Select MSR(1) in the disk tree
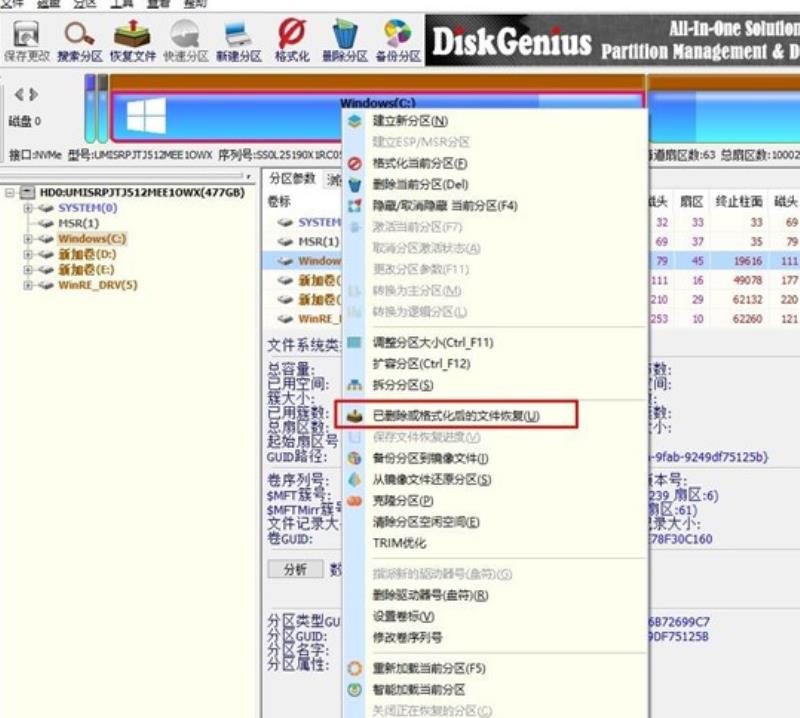 79,223
